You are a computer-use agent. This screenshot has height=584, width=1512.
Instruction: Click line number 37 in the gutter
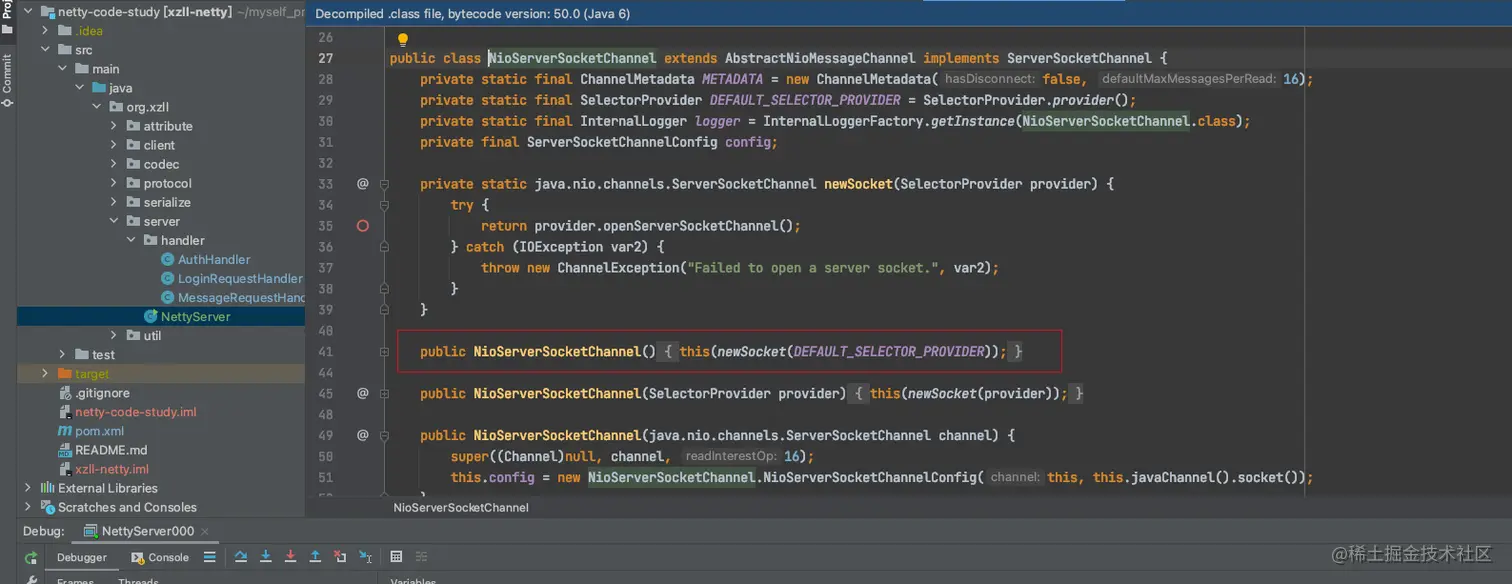pos(326,268)
